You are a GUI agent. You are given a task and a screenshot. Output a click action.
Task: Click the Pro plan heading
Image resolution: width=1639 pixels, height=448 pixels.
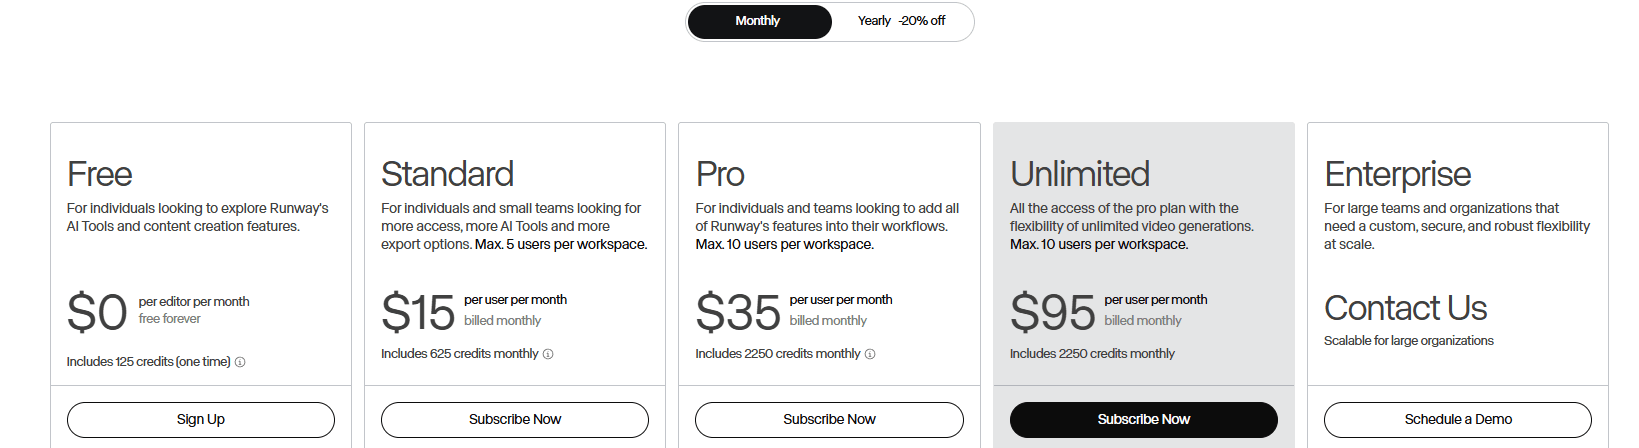coord(720,174)
